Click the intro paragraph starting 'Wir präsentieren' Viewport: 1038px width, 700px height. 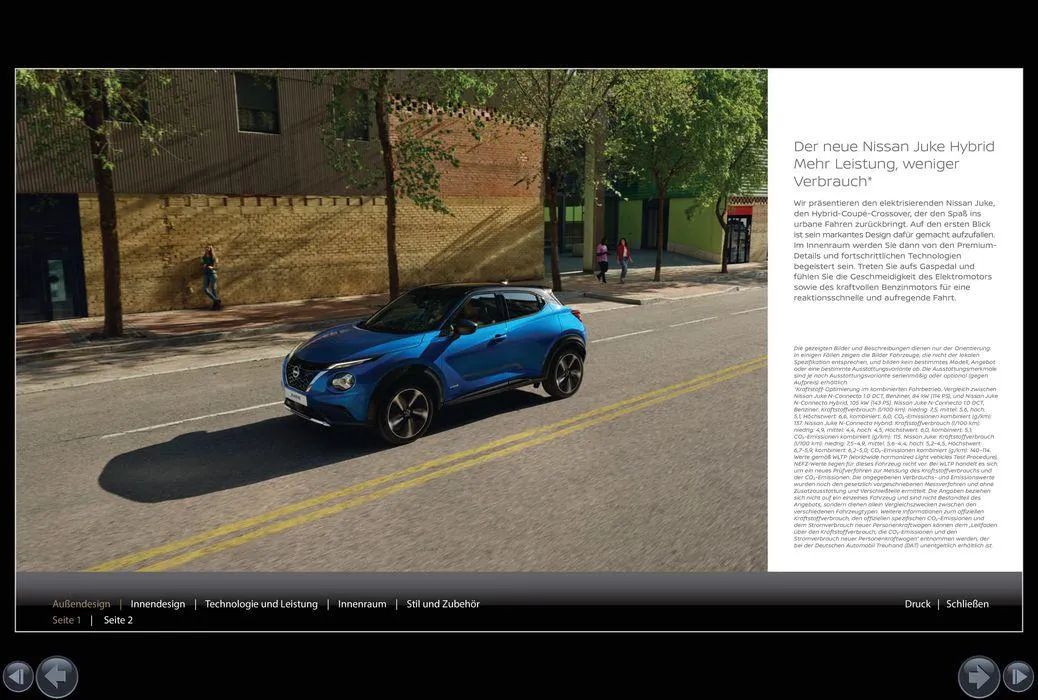(x=894, y=250)
